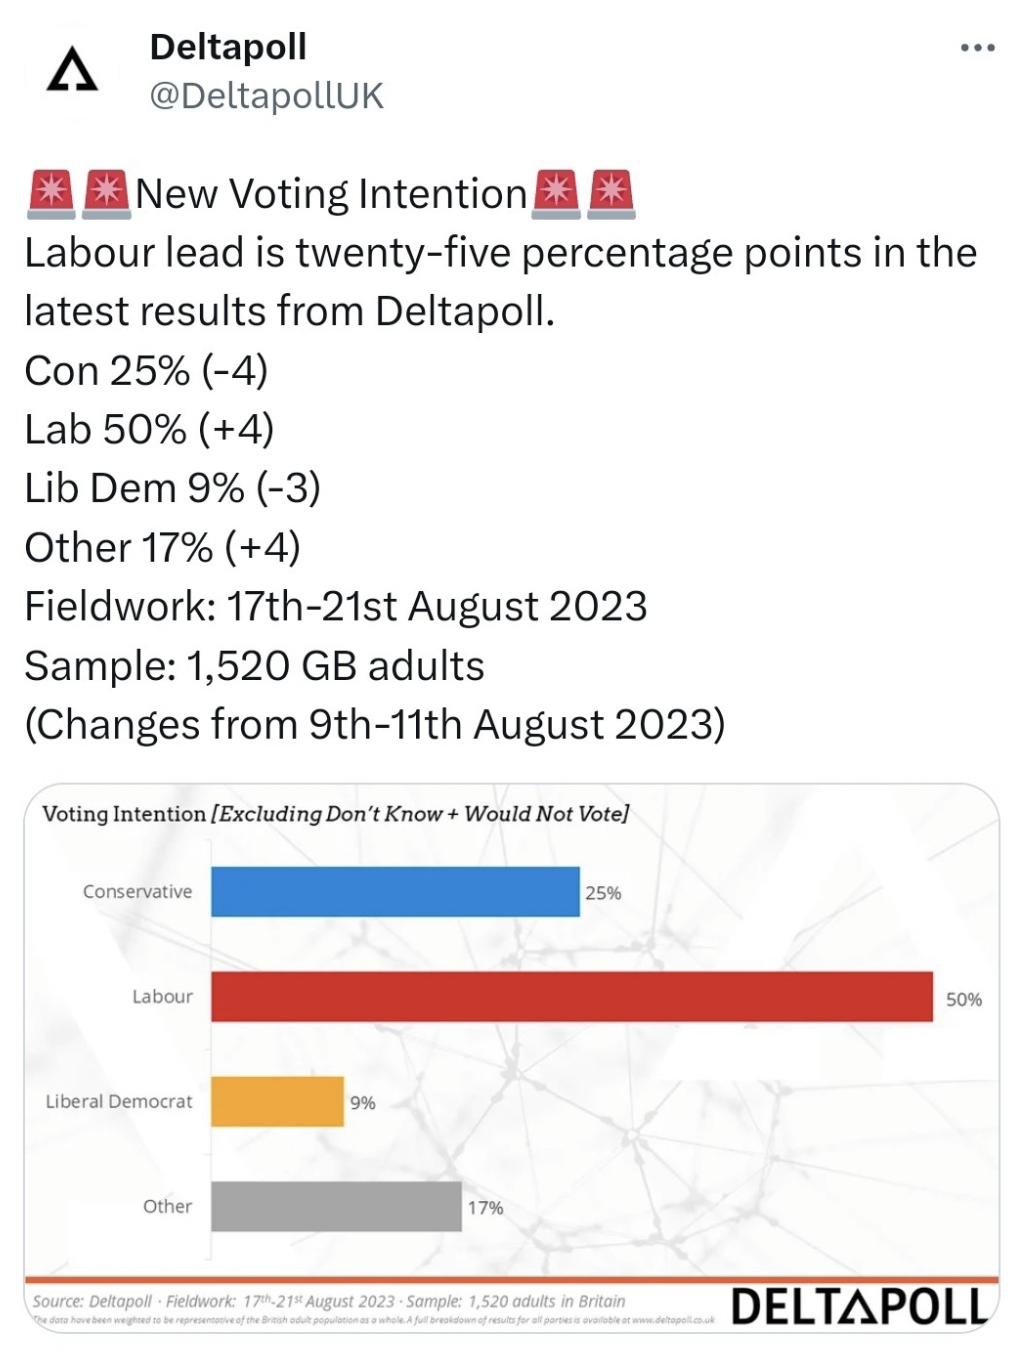Click the "Conservative" axis label
Viewport: 1031px width, 1360px height.
pyautogui.click(x=137, y=892)
